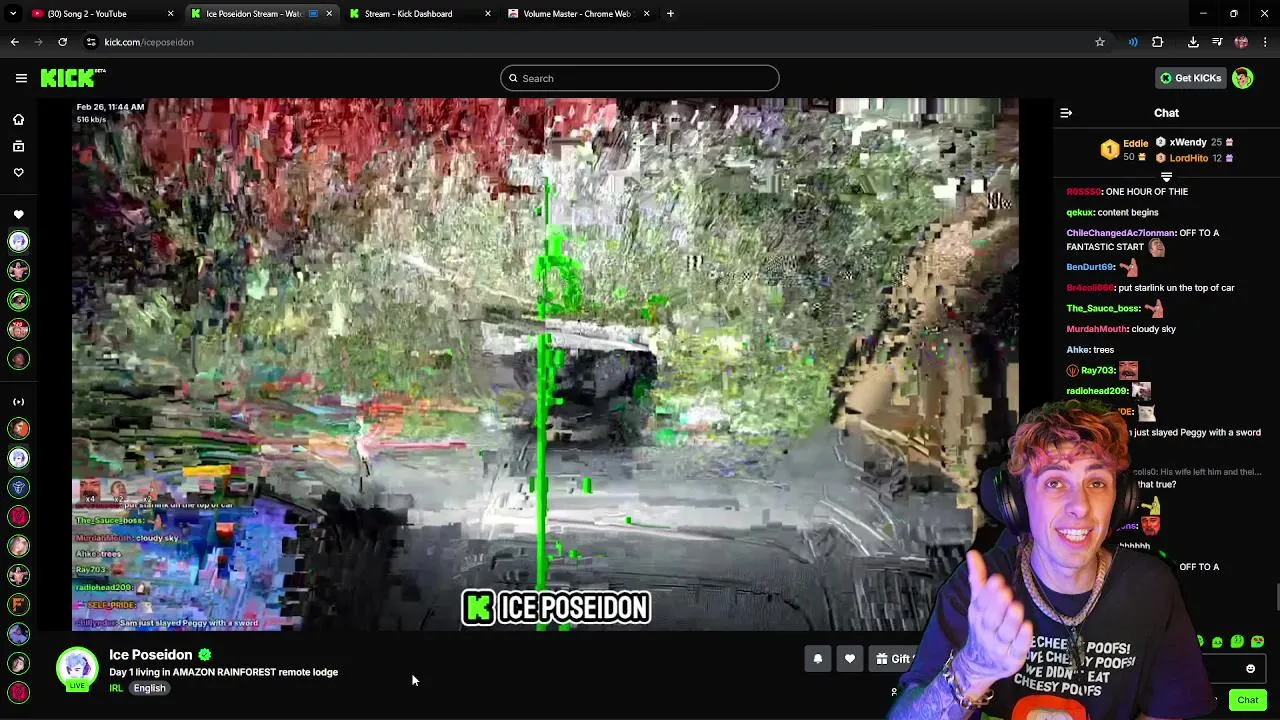Screen dimensions: 1280x720
Task: Click username ChileChangedAc7ionman in chat
Action: 1121,233
